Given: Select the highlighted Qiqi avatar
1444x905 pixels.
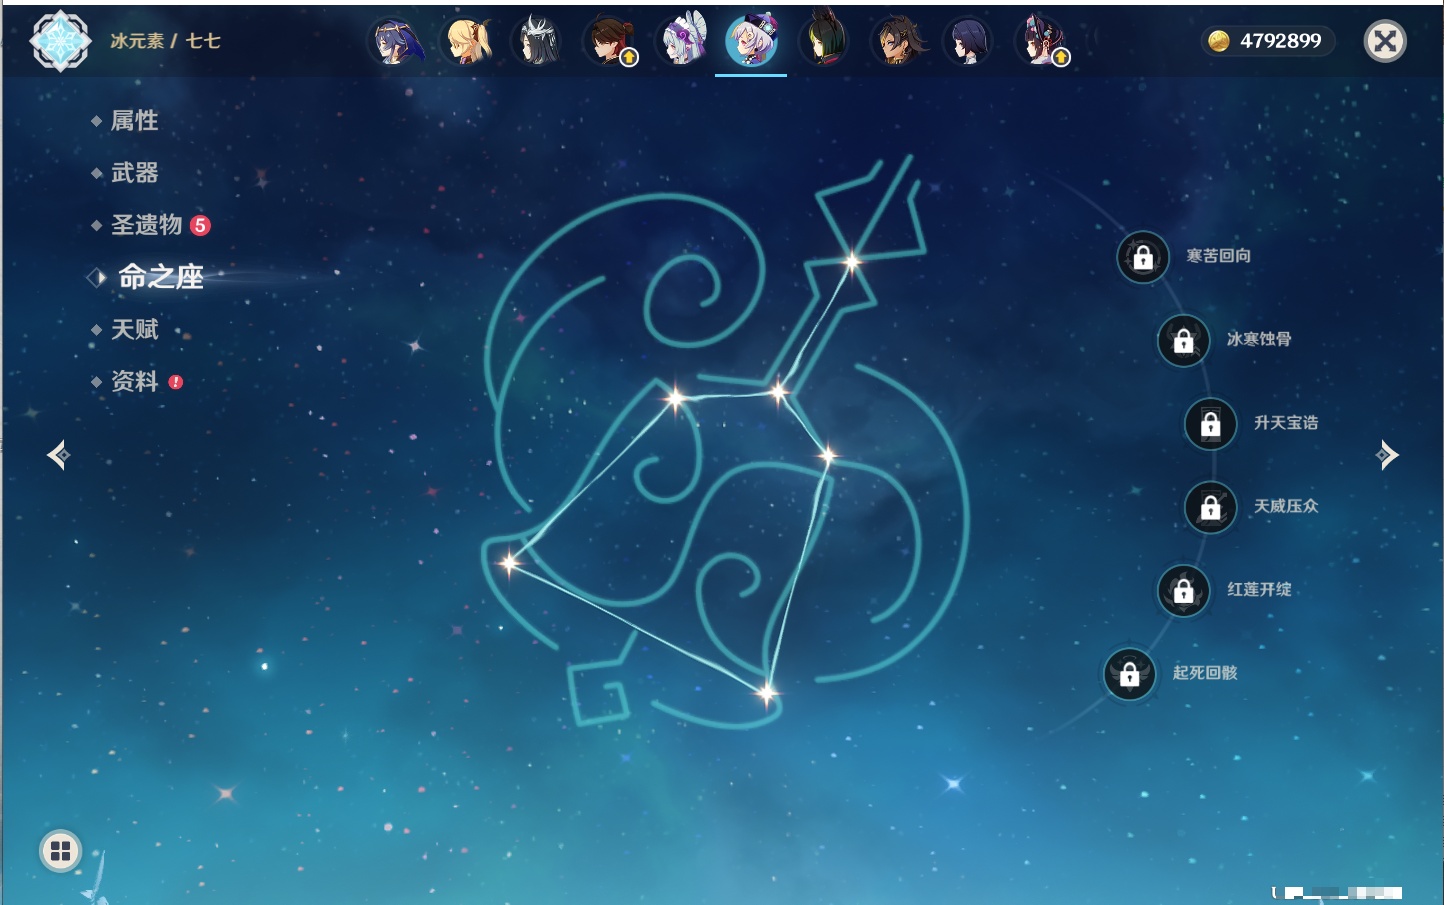Looking at the screenshot, I should click(751, 41).
